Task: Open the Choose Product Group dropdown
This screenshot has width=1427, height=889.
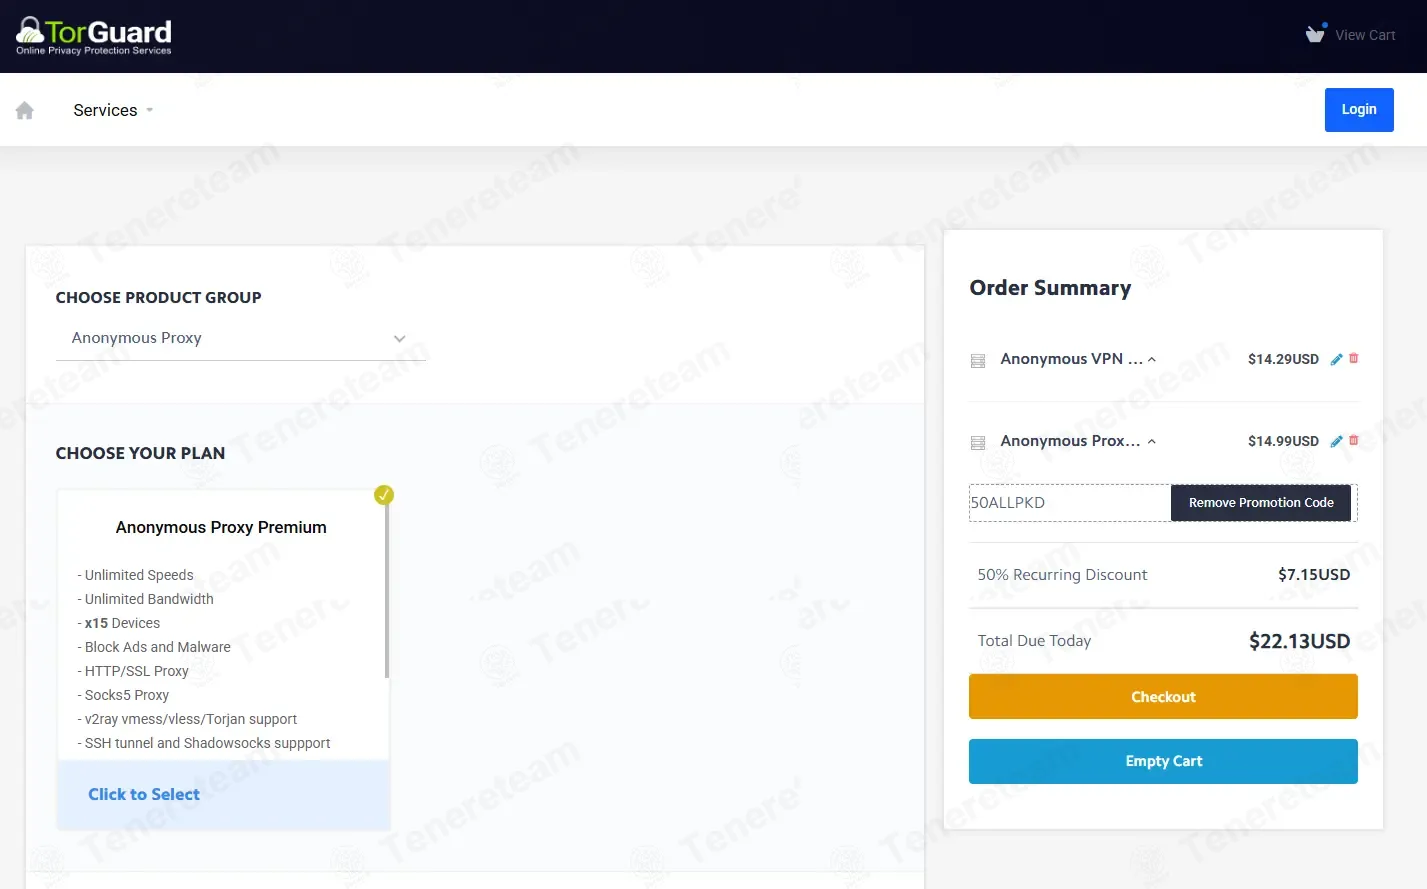Action: tap(241, 338)
